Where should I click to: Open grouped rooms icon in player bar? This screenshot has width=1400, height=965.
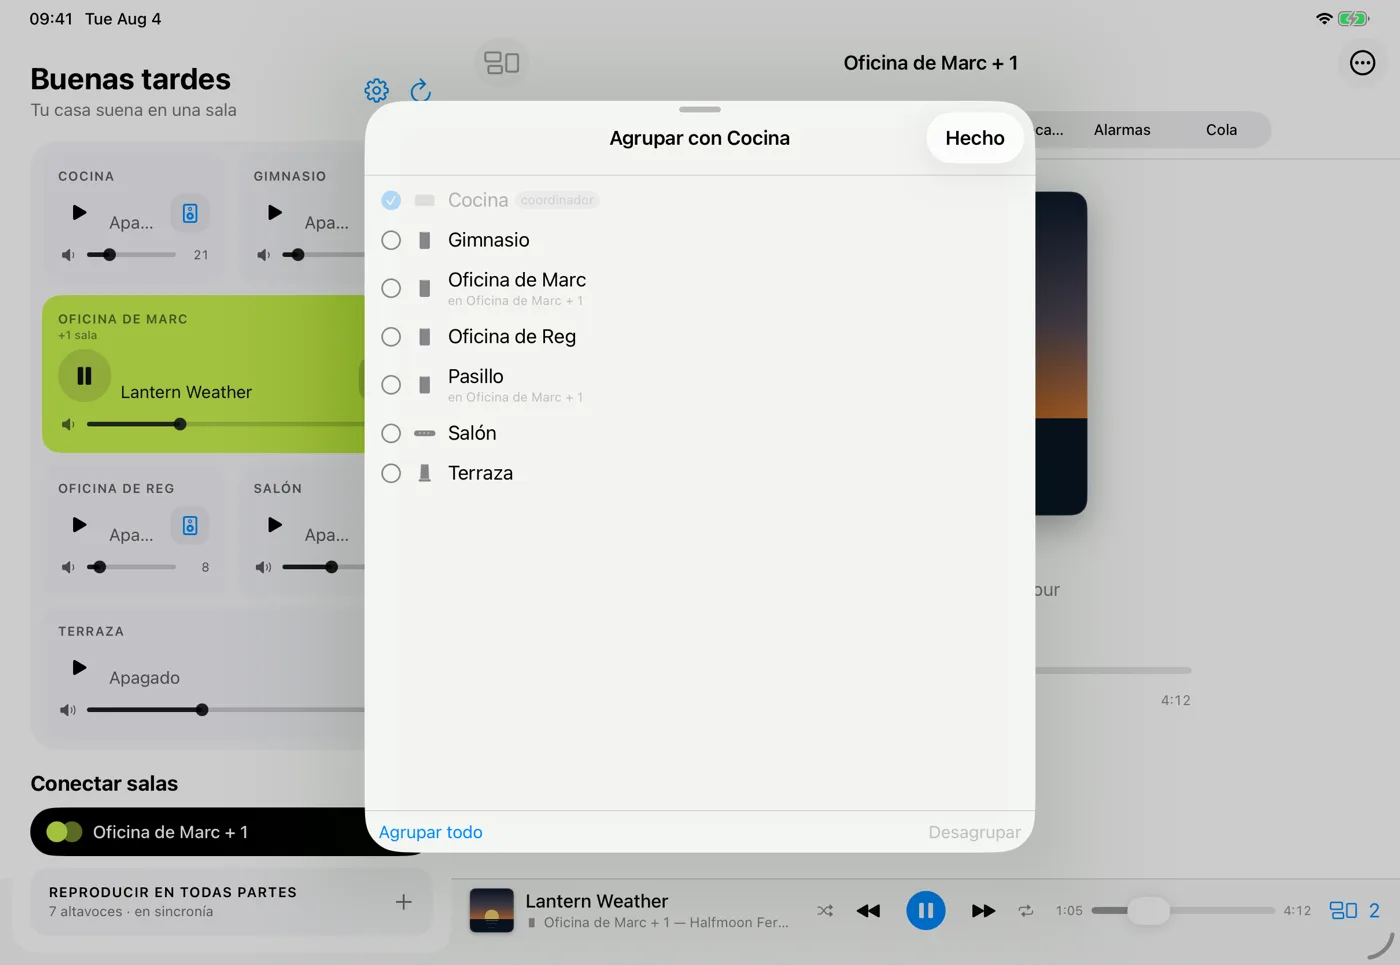point(1343,911)
